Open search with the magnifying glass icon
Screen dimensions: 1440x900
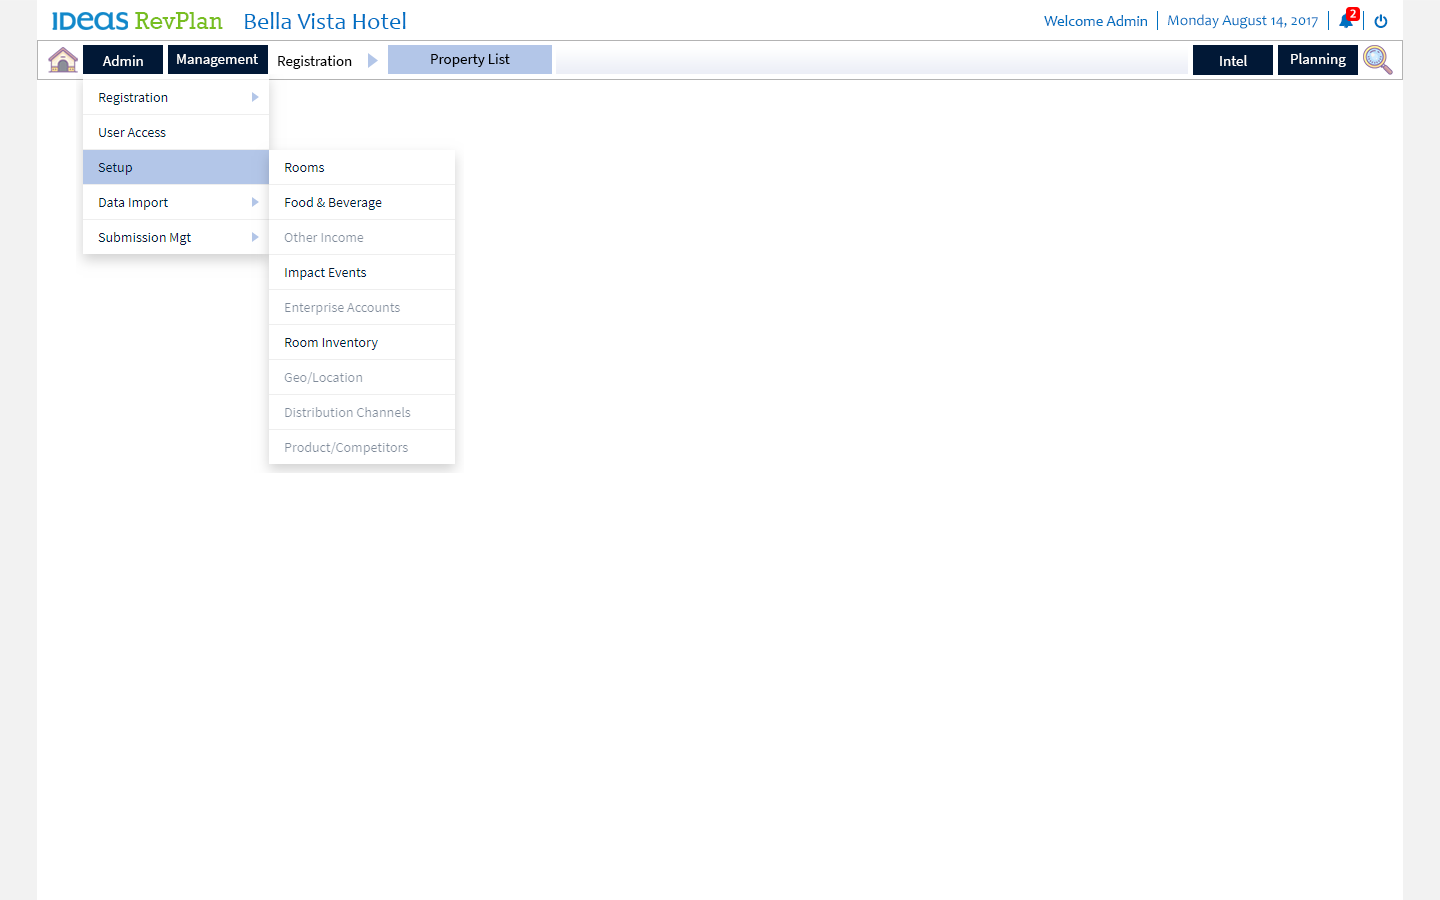tap(1378, 60)
